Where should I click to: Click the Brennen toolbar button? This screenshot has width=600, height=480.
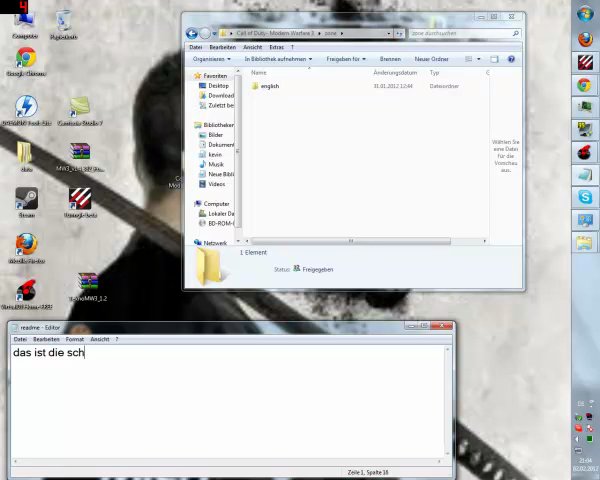coord(390,59)
